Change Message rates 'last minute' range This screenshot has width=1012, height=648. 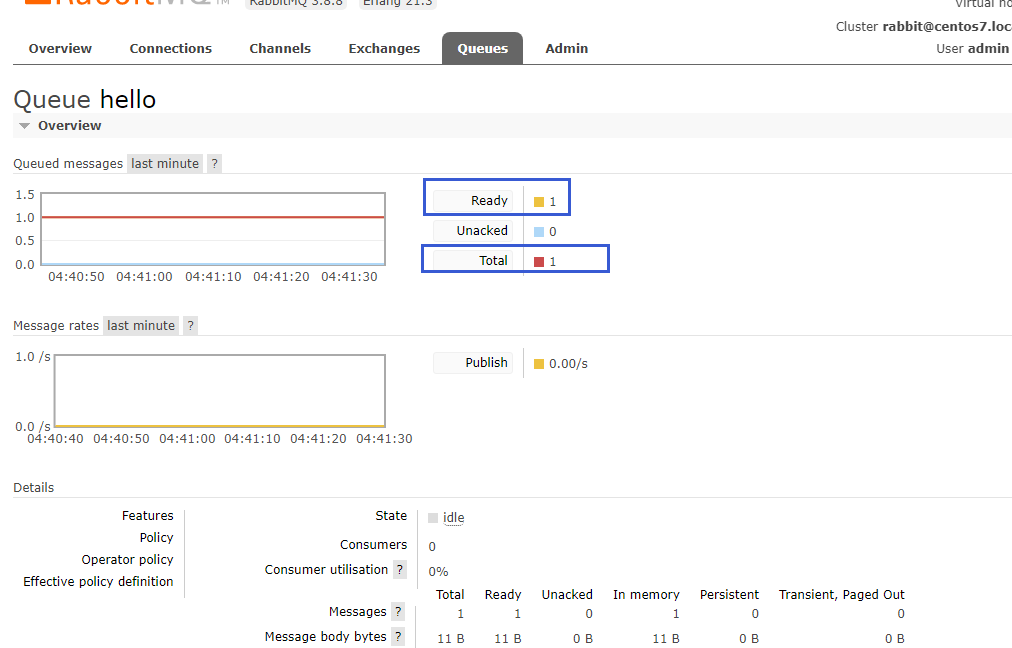pos(141,326)
